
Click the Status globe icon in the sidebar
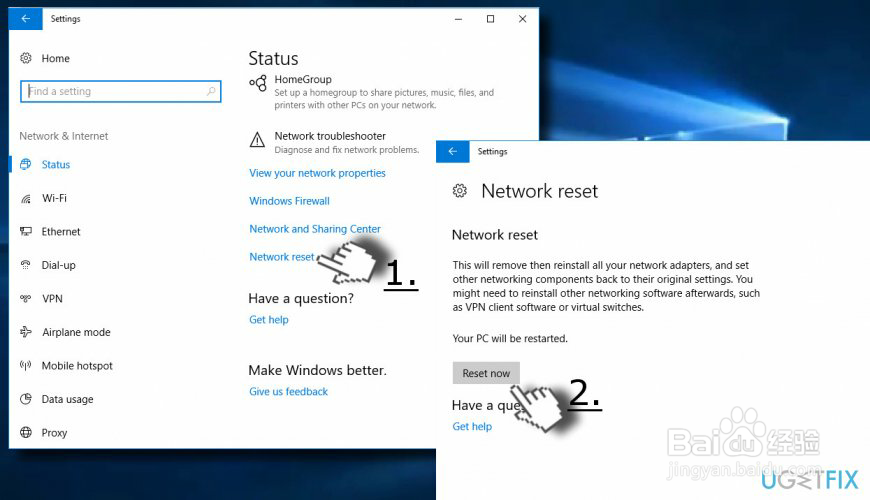(26, 164)
